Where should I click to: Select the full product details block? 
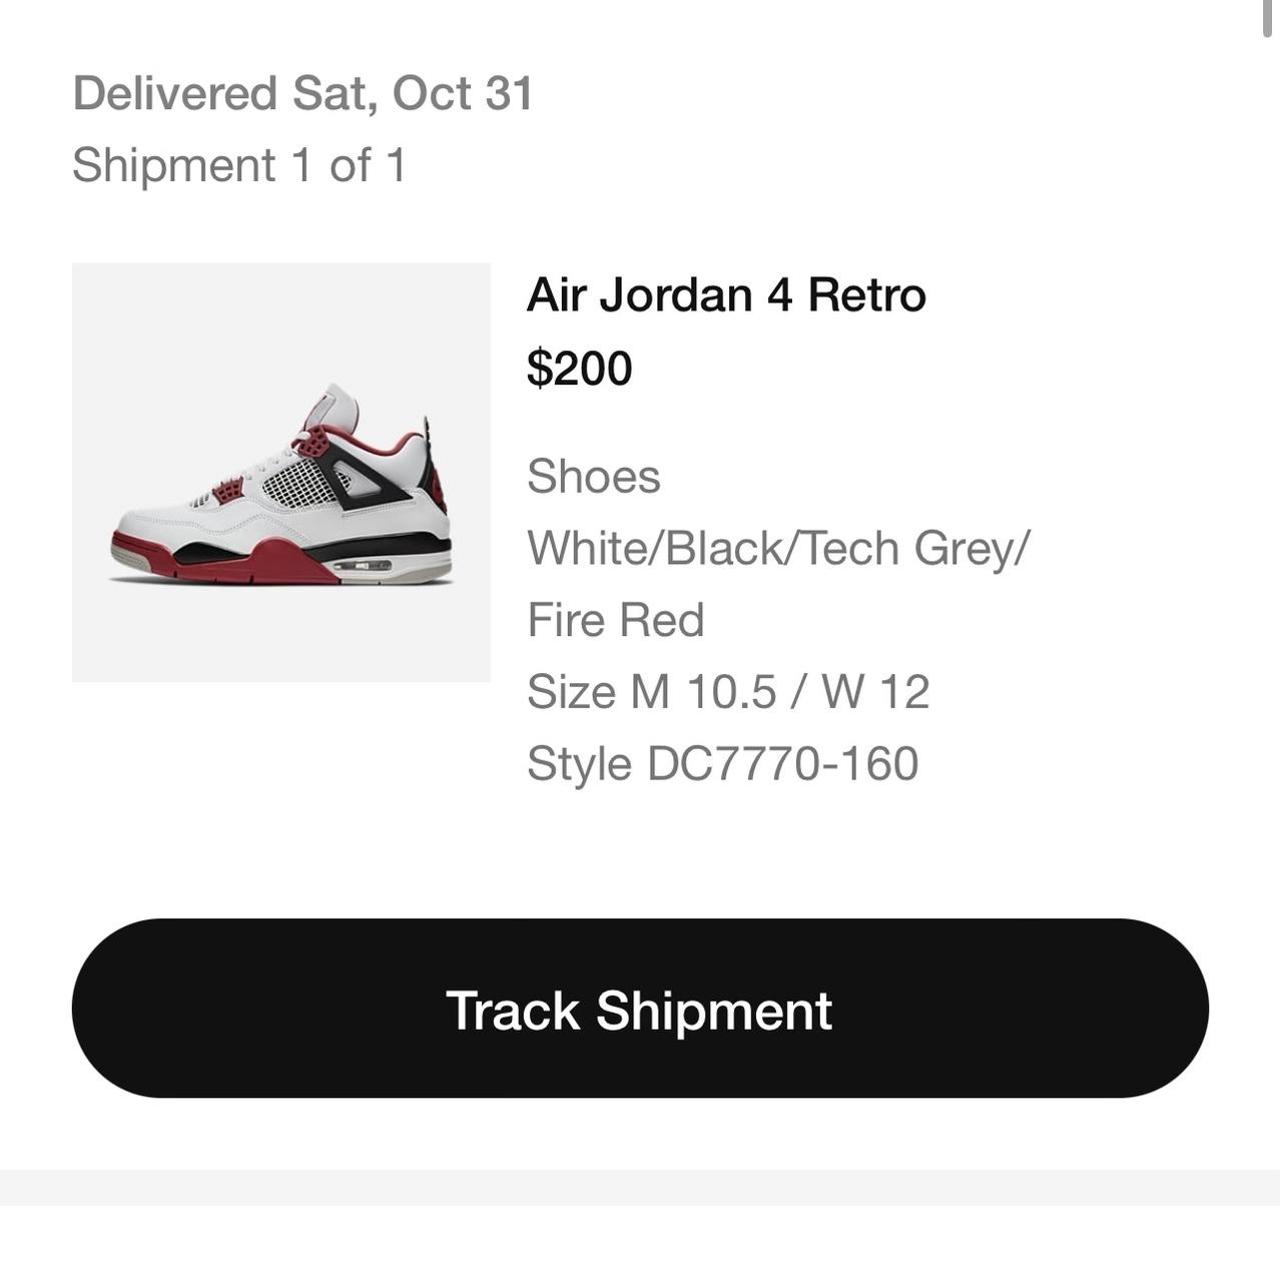point(729,620)
